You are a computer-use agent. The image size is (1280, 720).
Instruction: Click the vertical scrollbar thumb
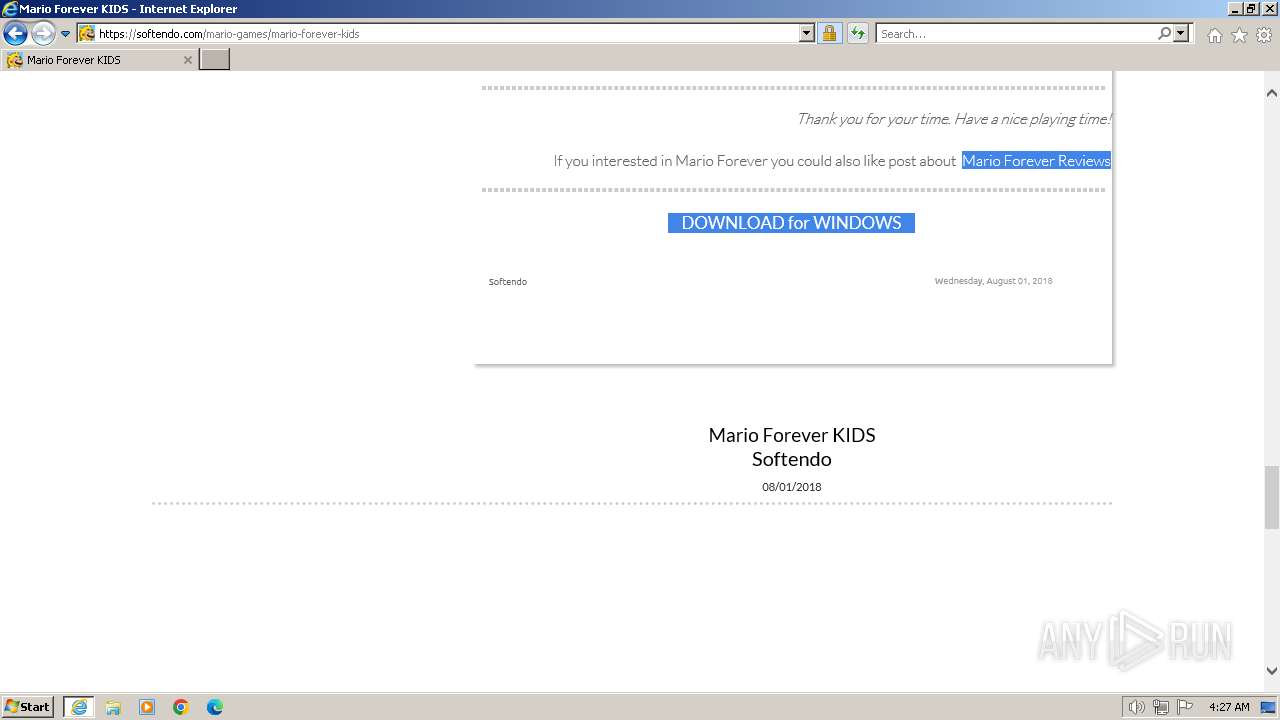pos(1272,497)
